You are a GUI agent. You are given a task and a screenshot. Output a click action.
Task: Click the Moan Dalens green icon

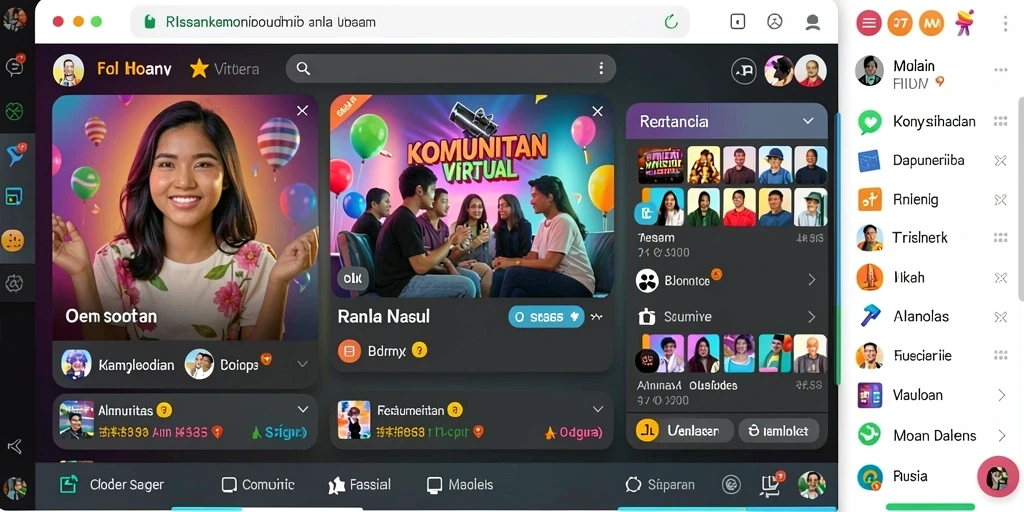869,434
